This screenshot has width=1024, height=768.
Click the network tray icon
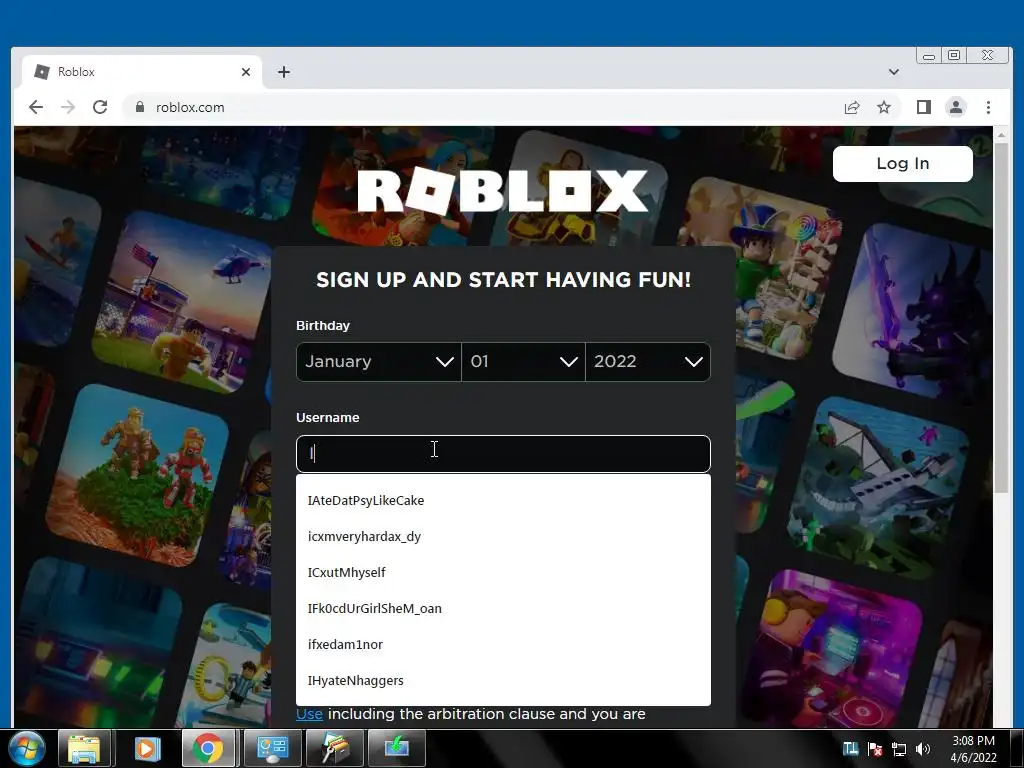pyautogui.click(x=899, y=749)
